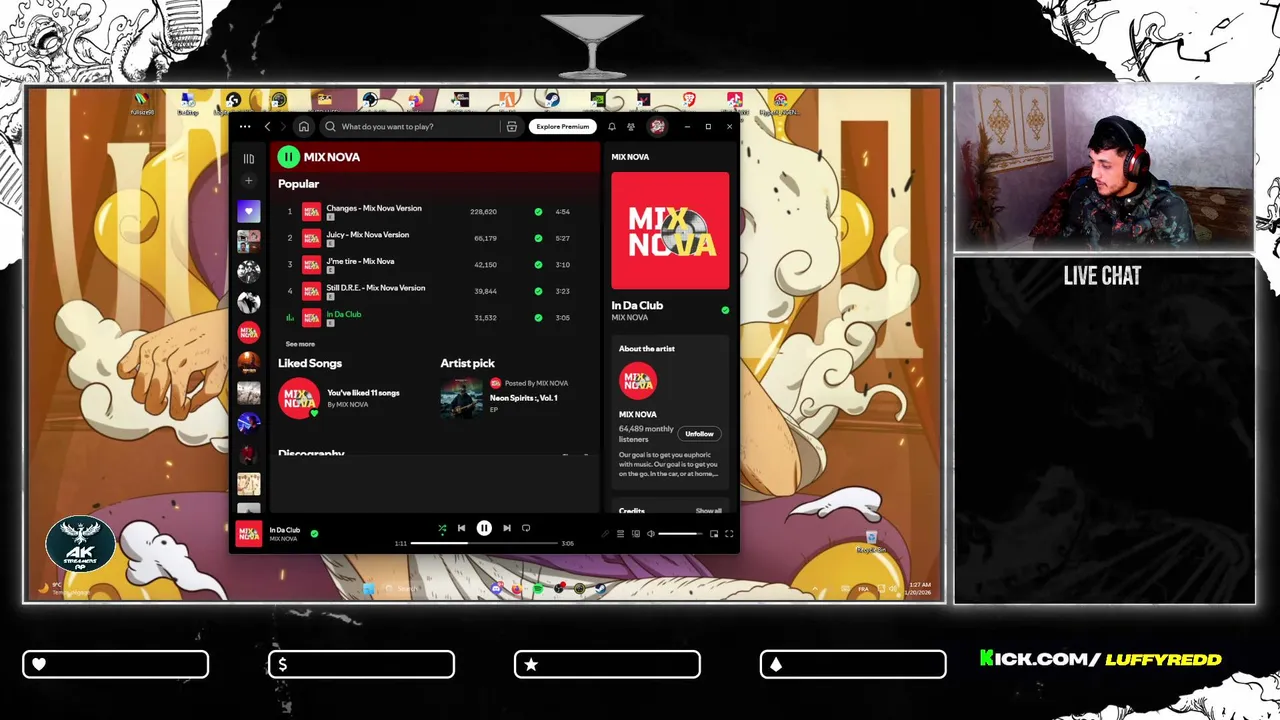This screenshot has width=1280, height=720.
Task: Click the heart overlay box on the stream
Action: tap(116, 664)
